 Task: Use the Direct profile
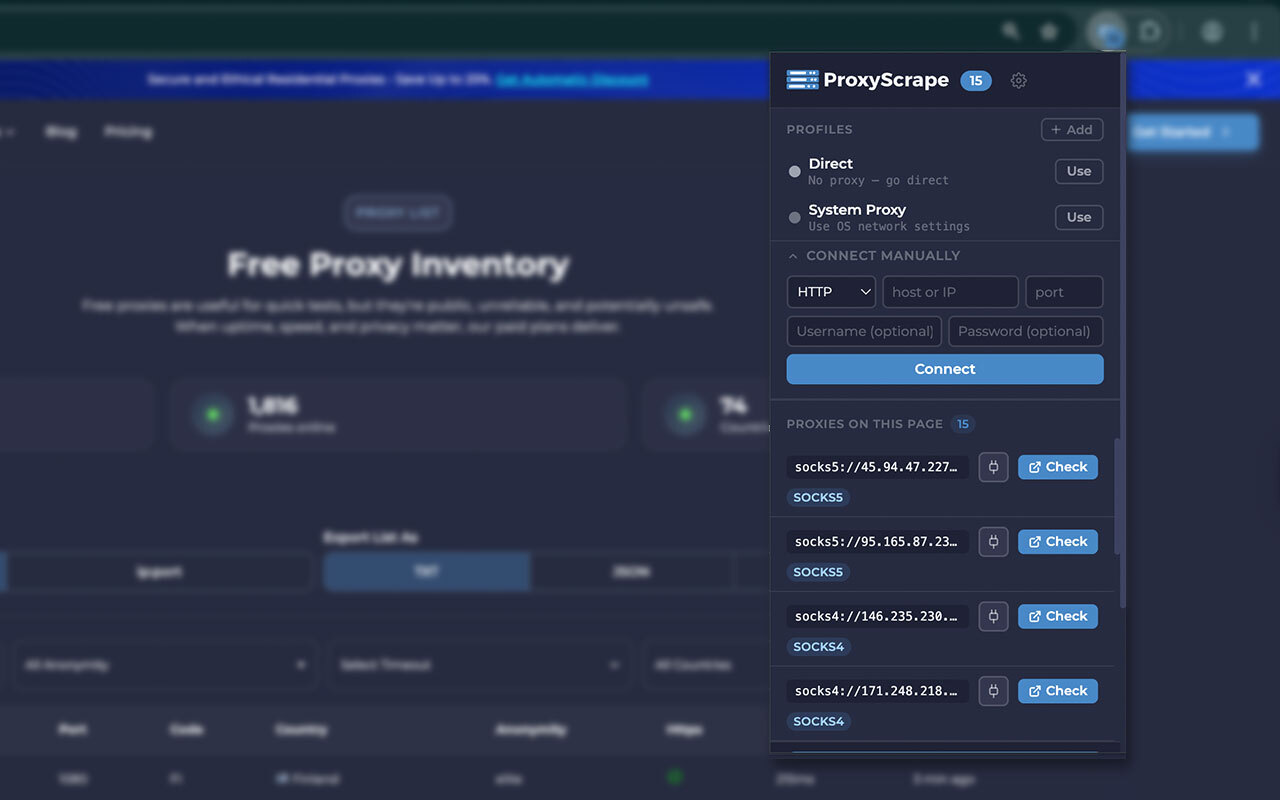pyautogui.click(x=1079, y=171)
